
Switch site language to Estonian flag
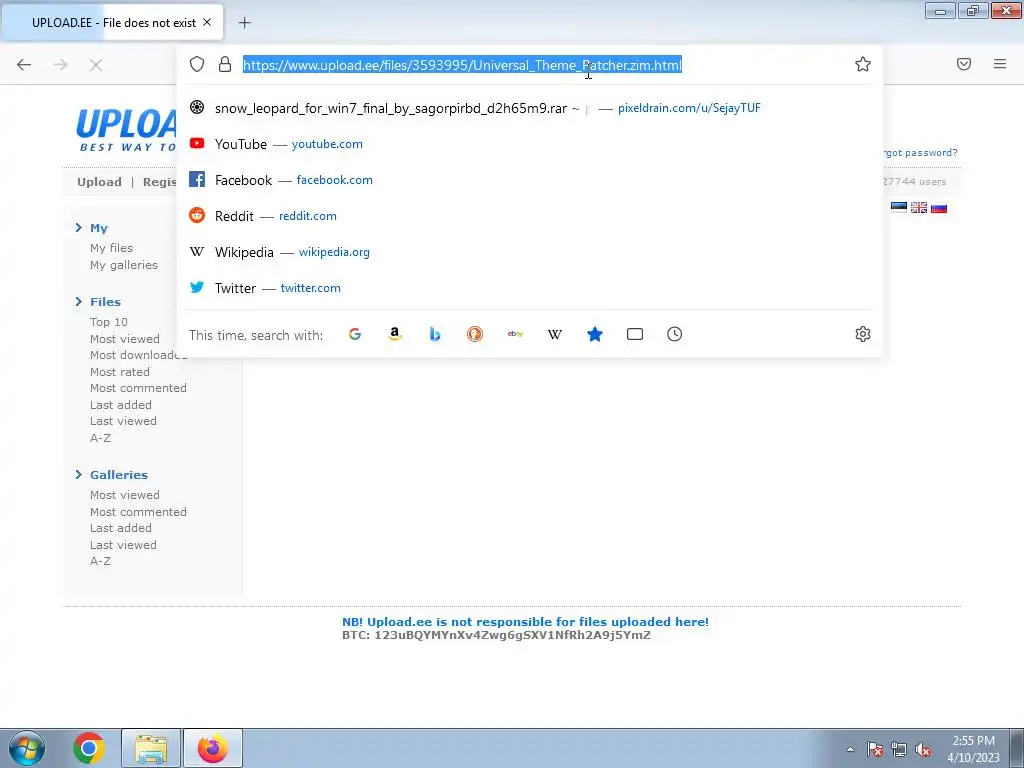(x=899, y=208)
